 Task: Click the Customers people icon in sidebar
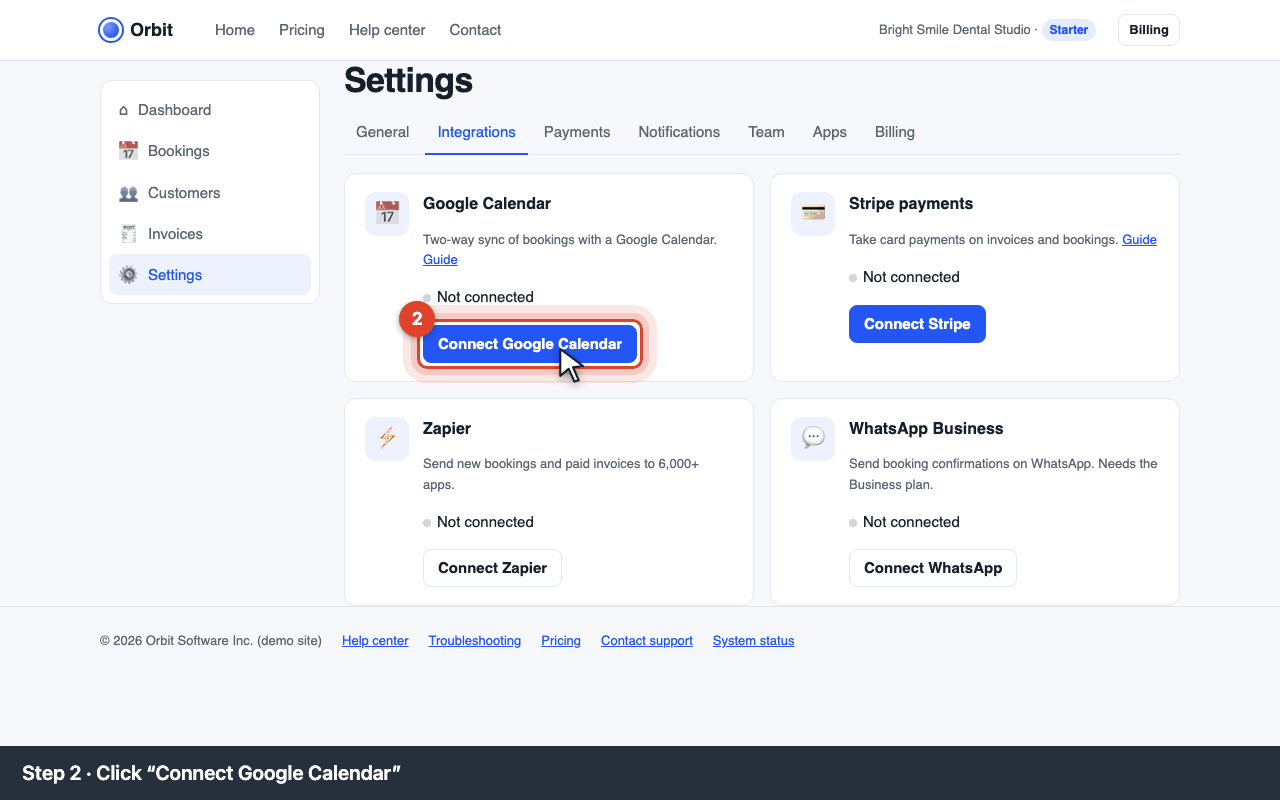click(128, 193)
